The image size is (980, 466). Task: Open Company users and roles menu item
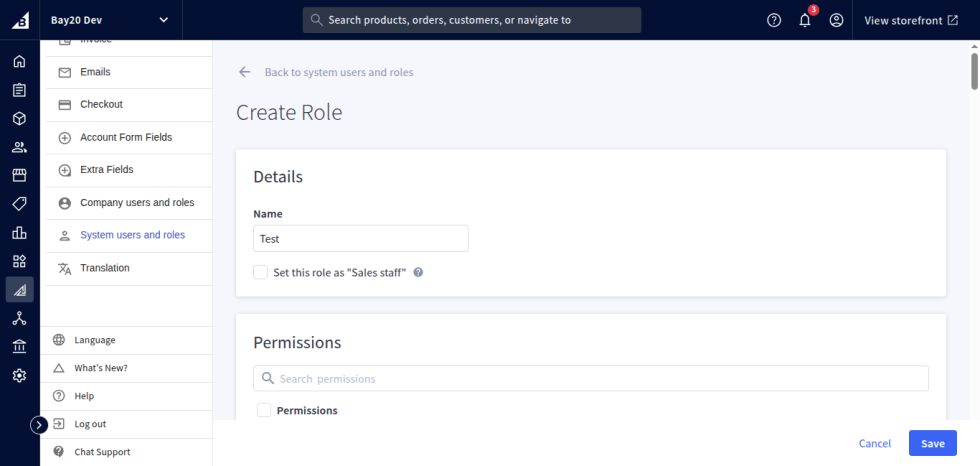tap(137, 203)
